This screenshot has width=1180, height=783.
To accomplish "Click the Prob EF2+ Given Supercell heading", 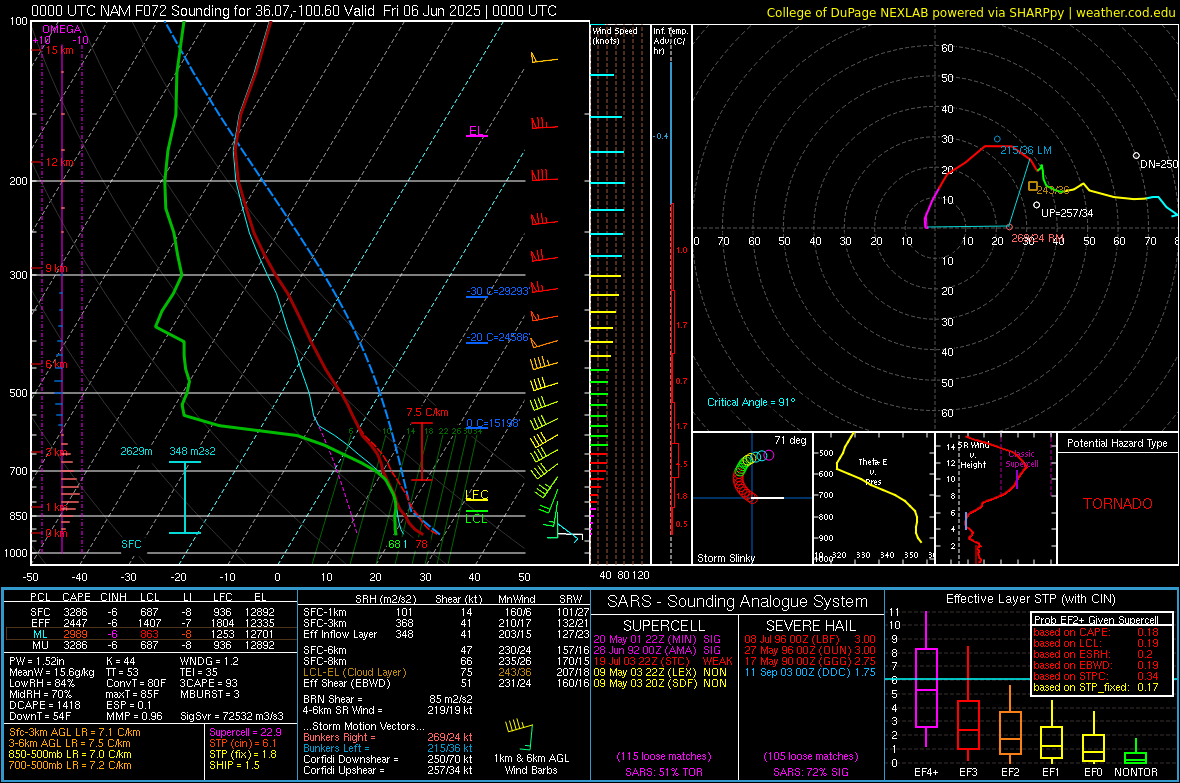I will 1096,620.
